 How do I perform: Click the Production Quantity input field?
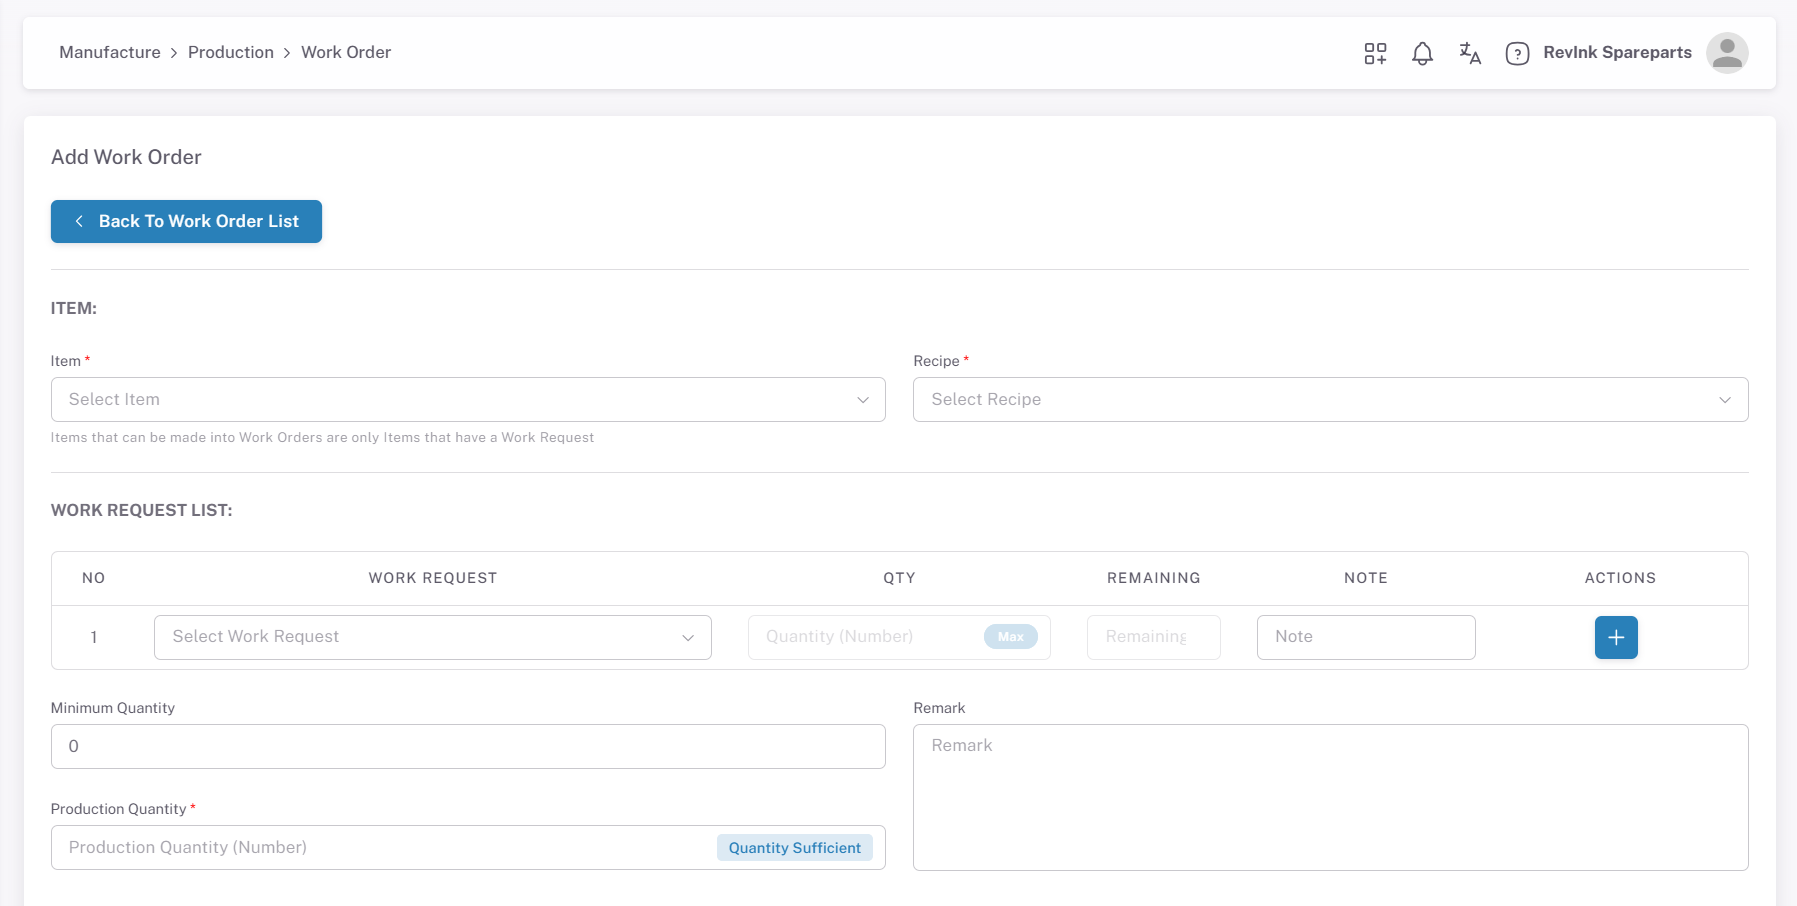pyautogui.click(x=380, y=848)
